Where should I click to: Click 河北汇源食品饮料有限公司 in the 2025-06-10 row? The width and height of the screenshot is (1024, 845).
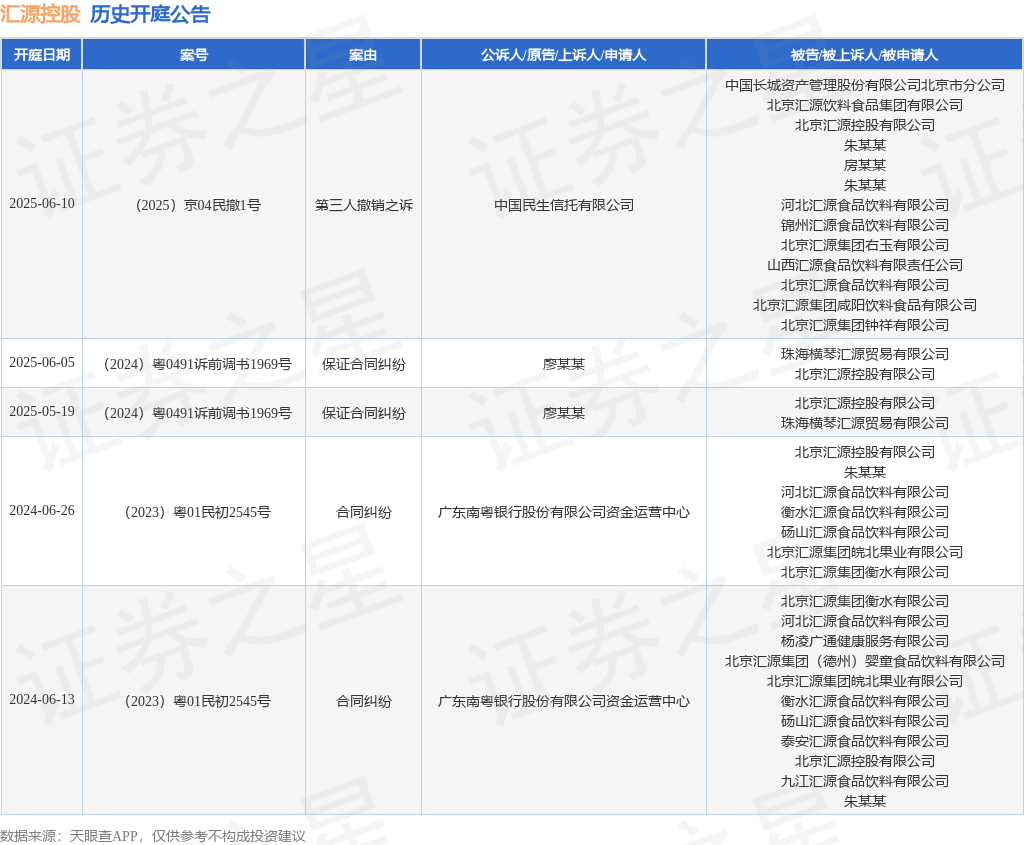[x=865, y=205]
